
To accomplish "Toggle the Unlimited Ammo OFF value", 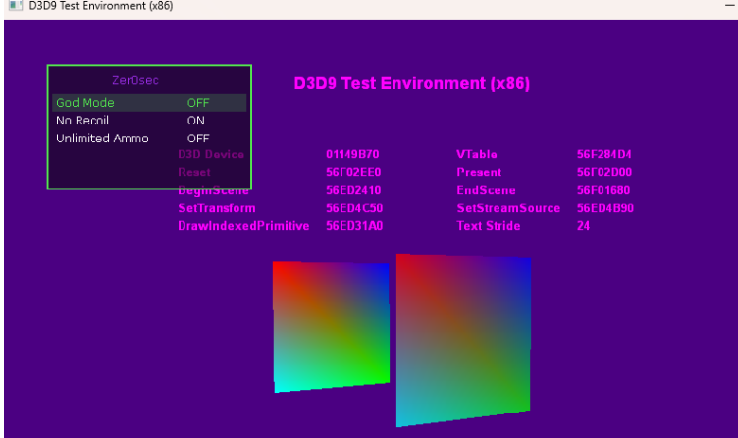I will [198, 138].
